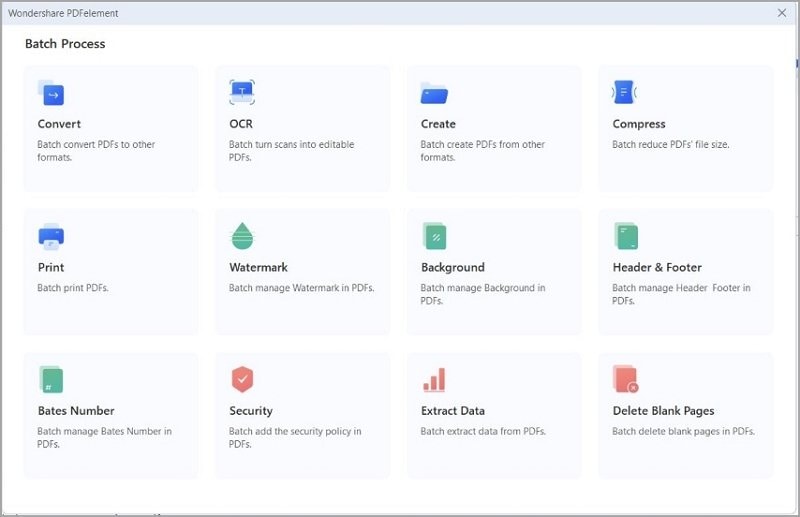Viewport: 800px width, 517px height.
Task: Click the Extract Data chart icon
Action: [434, 380]
